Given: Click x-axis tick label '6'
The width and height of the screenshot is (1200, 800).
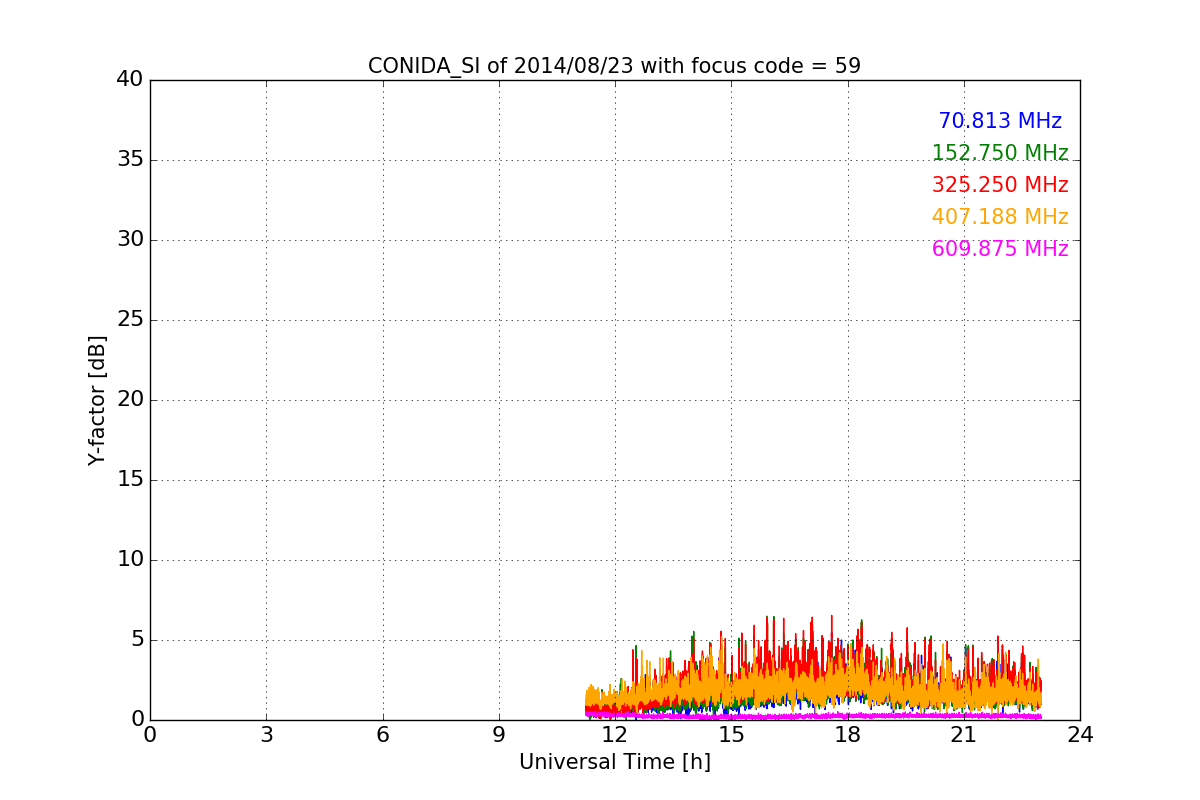Looking at the screenshot, I should [x=382, y=735].
